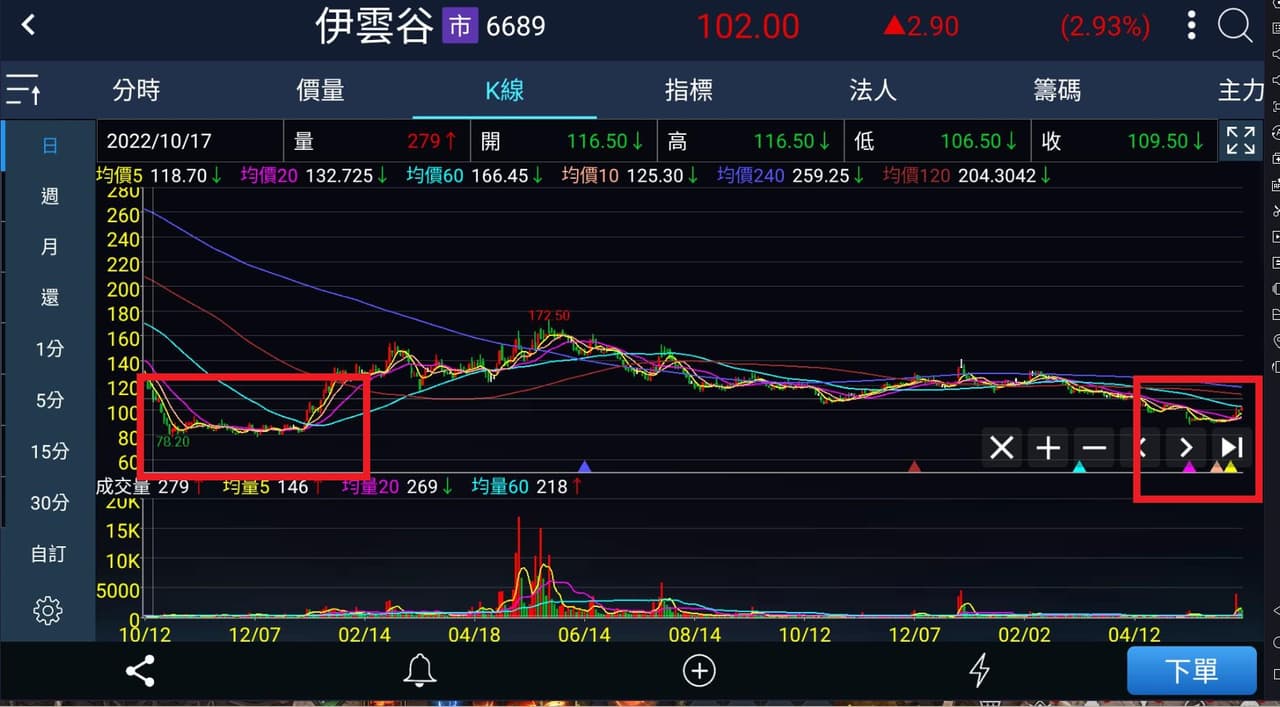
Task: Jump to the latest candle
Action: pyautogui.click(x=1232, y=448)
